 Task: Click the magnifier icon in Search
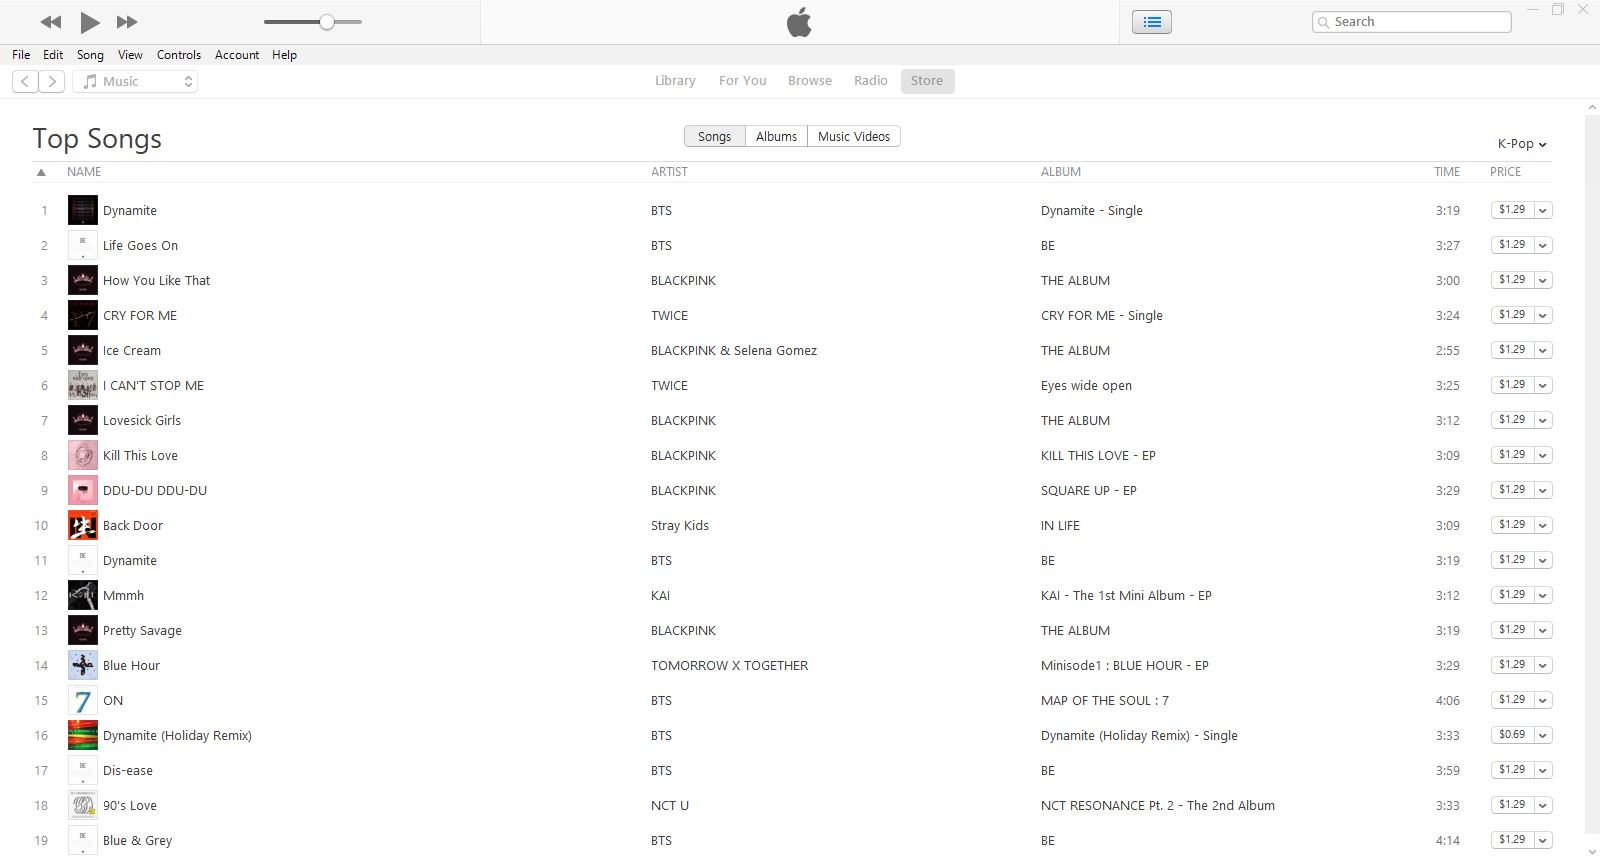[x=1324, y=22]
